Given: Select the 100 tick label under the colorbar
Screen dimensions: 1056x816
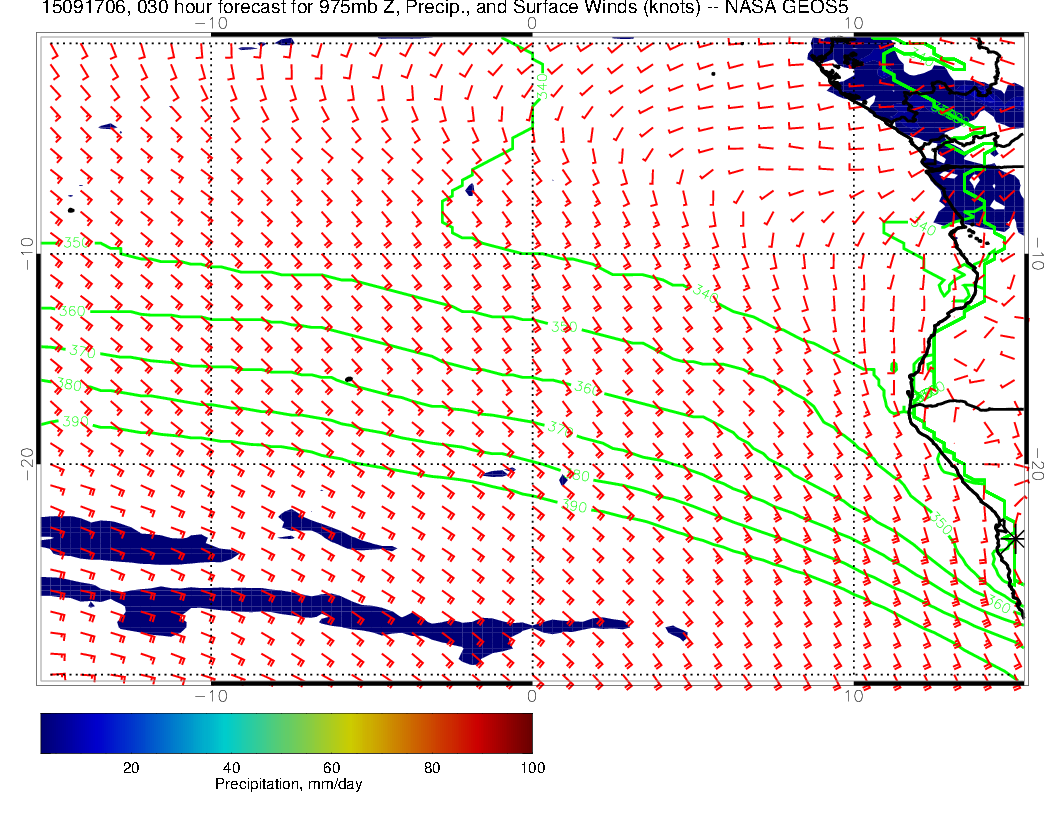Looking at the screenshot, I should [x=532, y=767].
